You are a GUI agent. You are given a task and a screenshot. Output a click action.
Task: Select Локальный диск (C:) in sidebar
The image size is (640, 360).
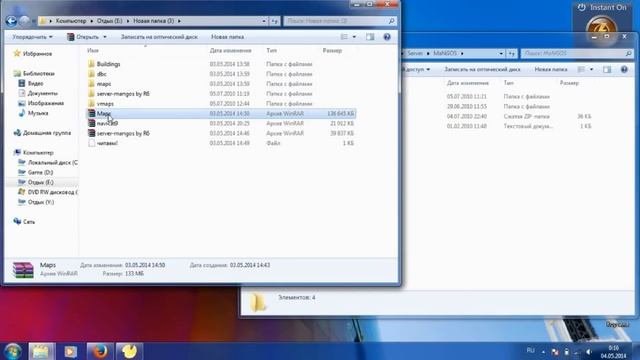[x=48, y=162]
